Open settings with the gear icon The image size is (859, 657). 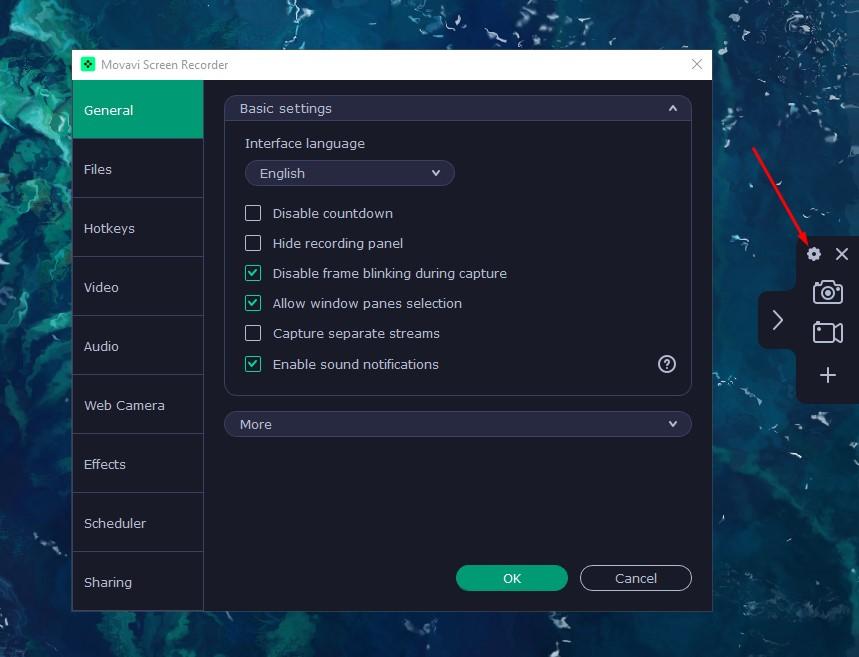[814, 254]
